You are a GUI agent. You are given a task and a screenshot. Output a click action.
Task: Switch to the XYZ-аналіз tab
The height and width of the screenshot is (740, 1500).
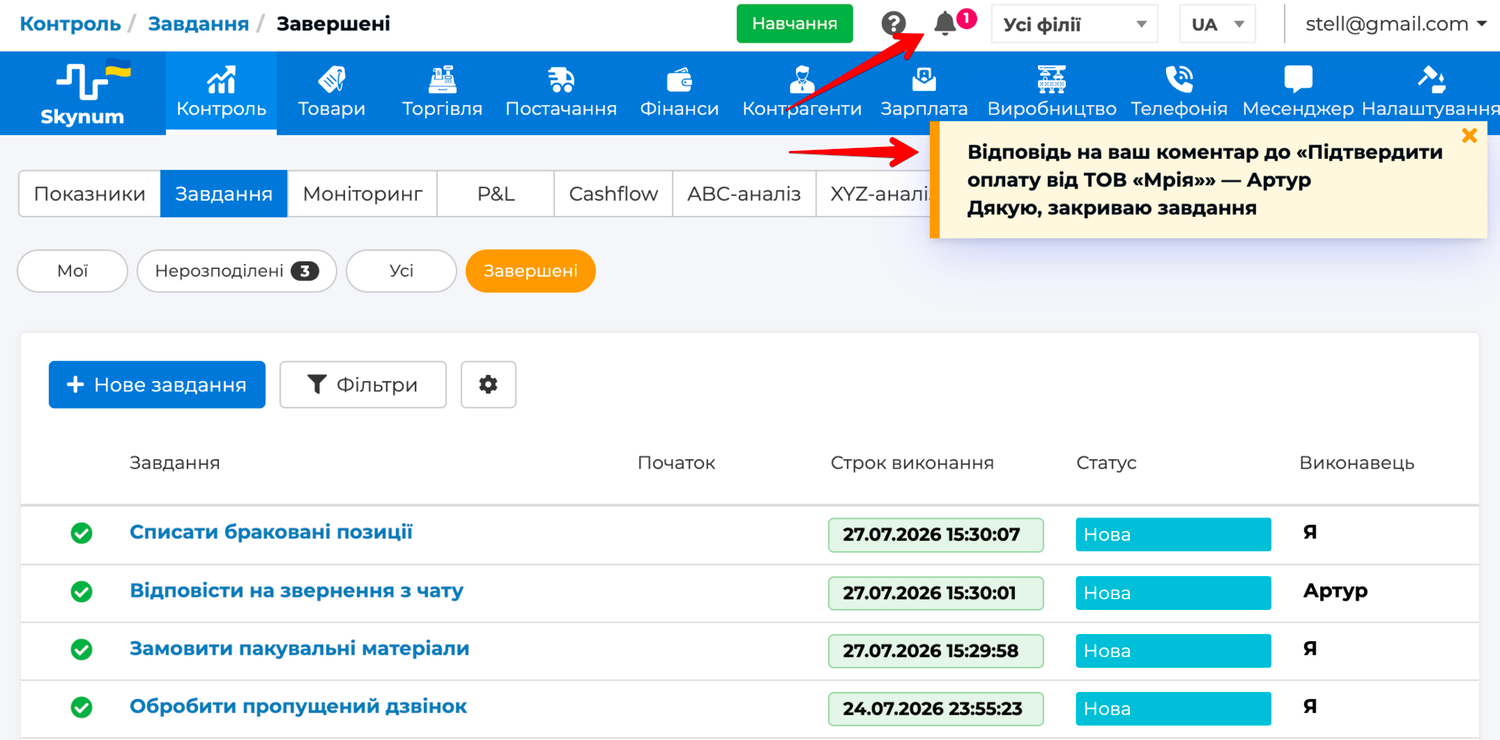(873, 194)
